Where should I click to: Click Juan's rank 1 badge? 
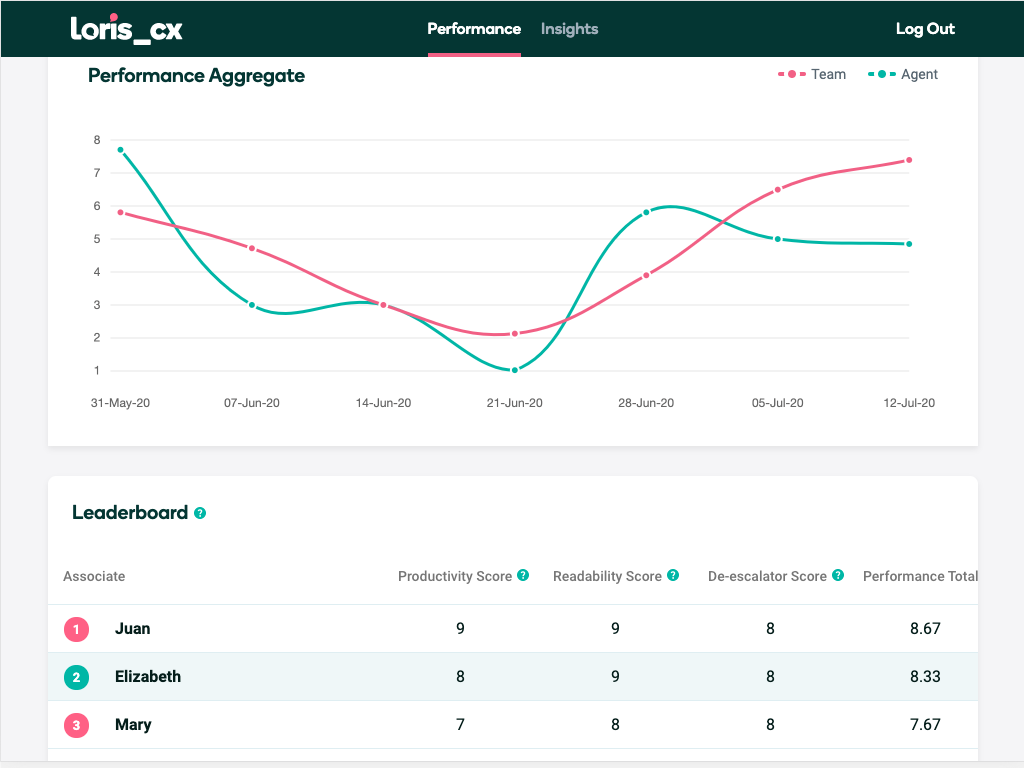tap(77, 629)
